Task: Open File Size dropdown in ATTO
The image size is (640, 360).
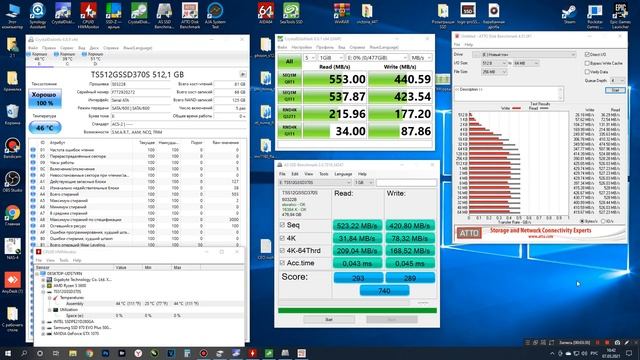Action: [494, 72]
